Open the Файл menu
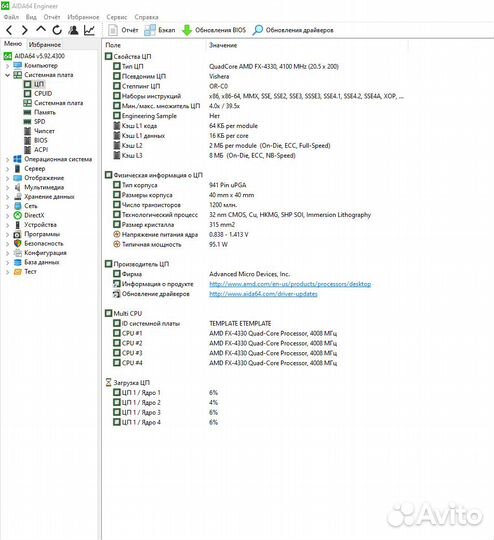This screenshot has height=540, width=494. click(11, 17)
